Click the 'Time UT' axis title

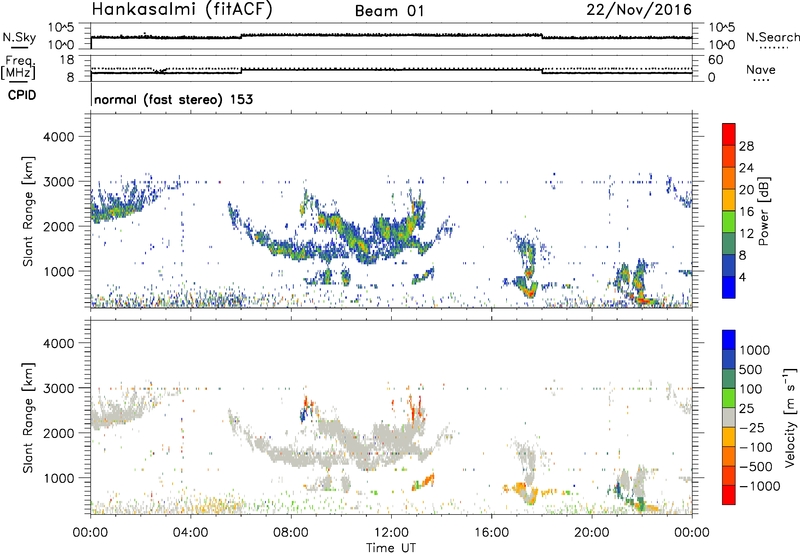[x=391, y=548]
